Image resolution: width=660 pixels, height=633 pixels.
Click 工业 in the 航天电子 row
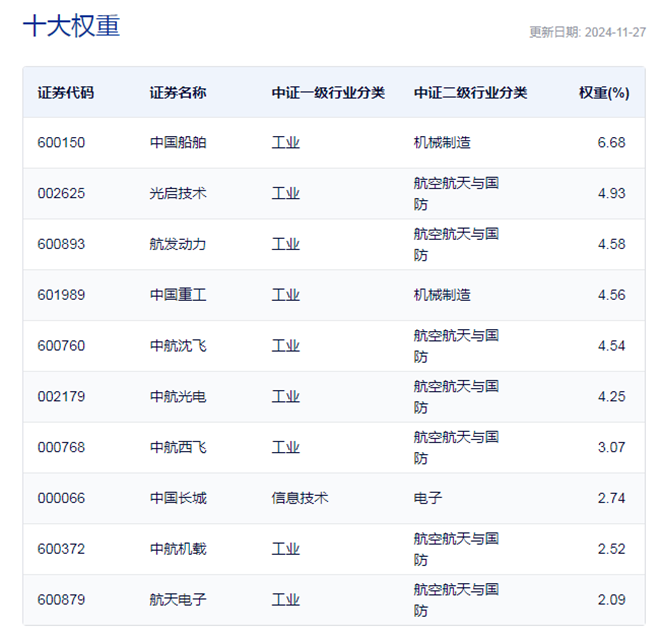[285, 600]
